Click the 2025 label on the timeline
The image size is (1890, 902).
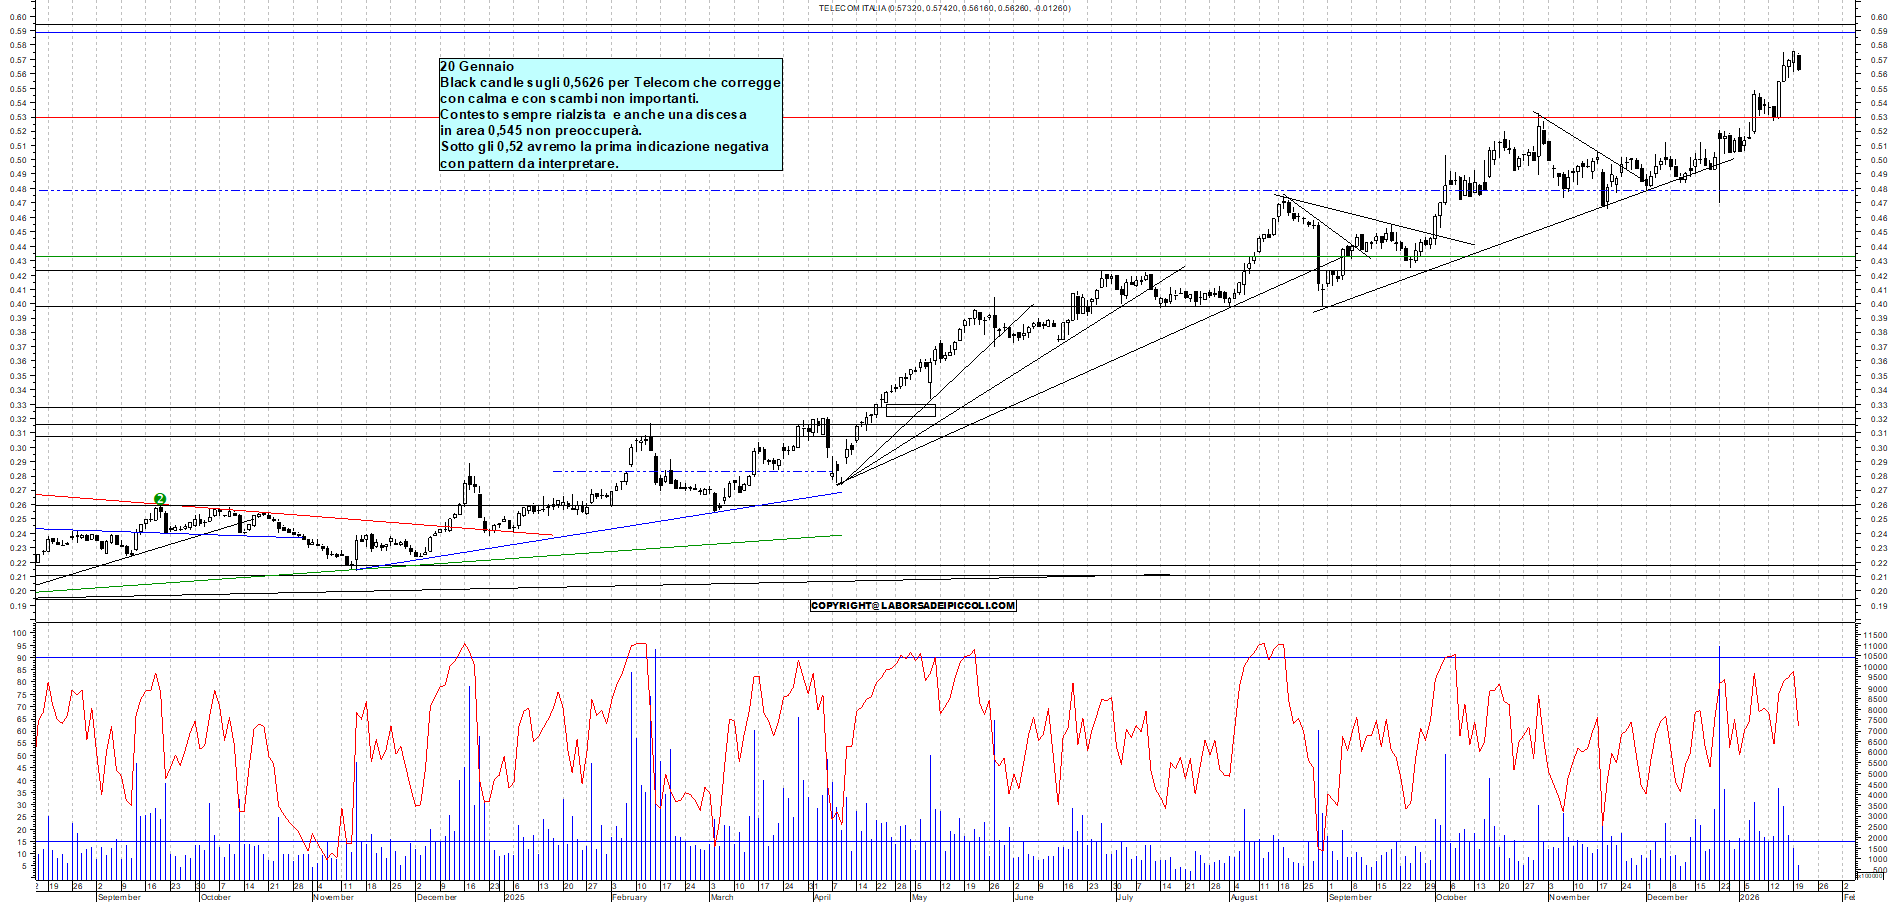[x=513, y=898]
